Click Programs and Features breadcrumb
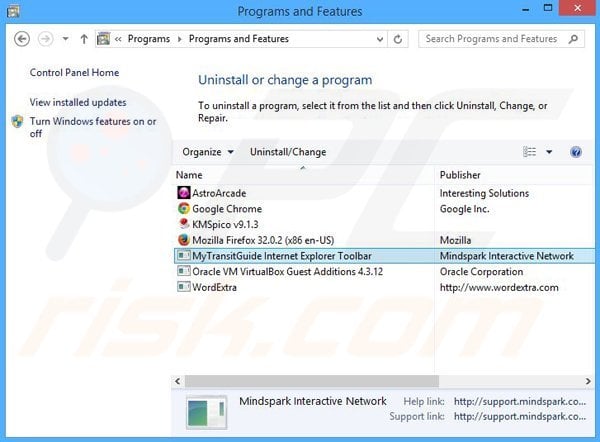Screen dimensions: 600x442 click(x=239, y=39)
